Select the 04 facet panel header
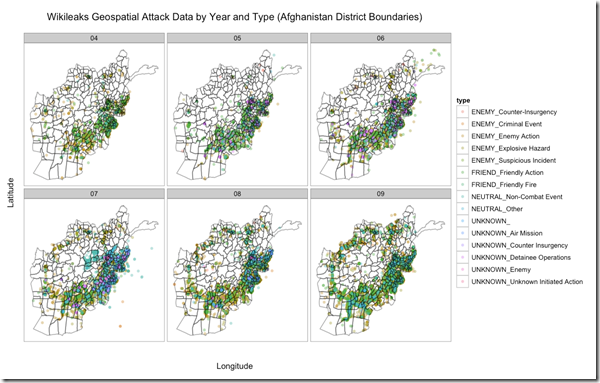600x383 pixels. (x=94, y=38)
